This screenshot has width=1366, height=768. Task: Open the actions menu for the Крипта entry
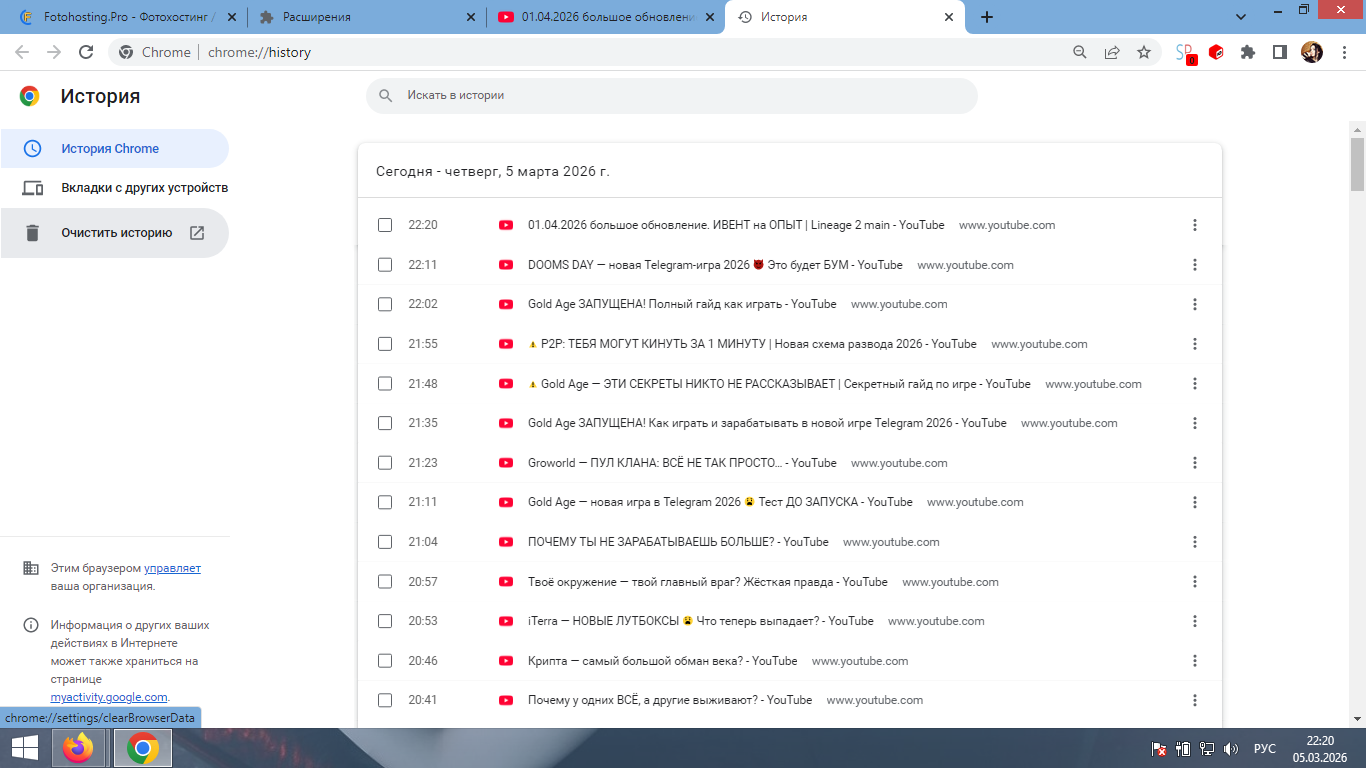[1195, 661]
